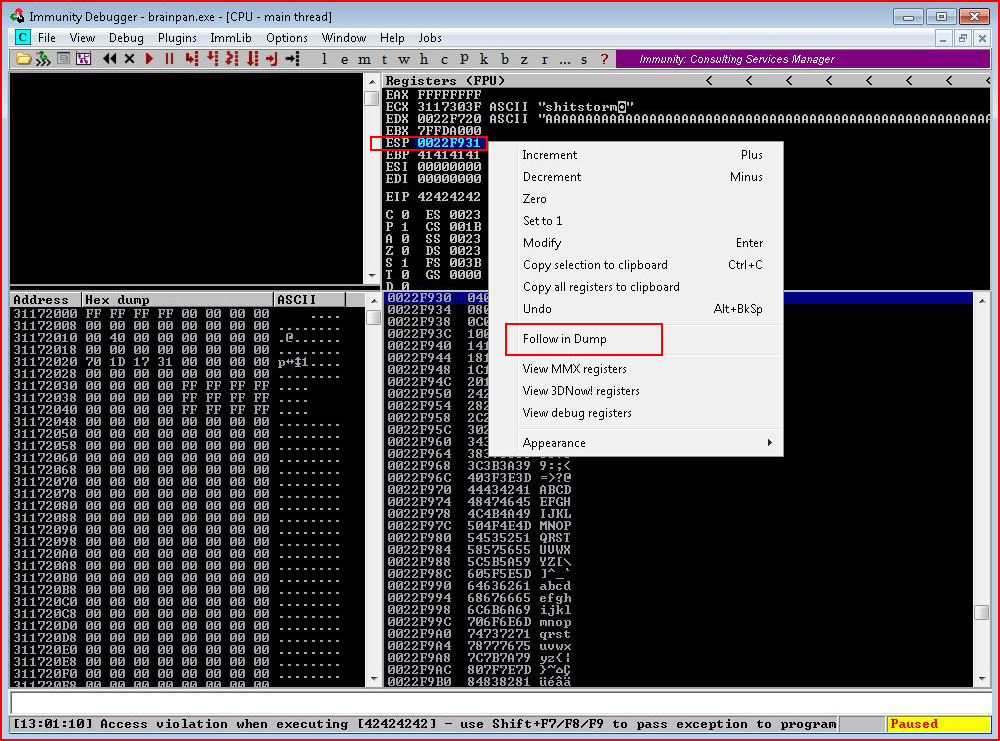Show Threads with t button
The width and height of the screenshot is (1000, 741).
pos(384,59)
